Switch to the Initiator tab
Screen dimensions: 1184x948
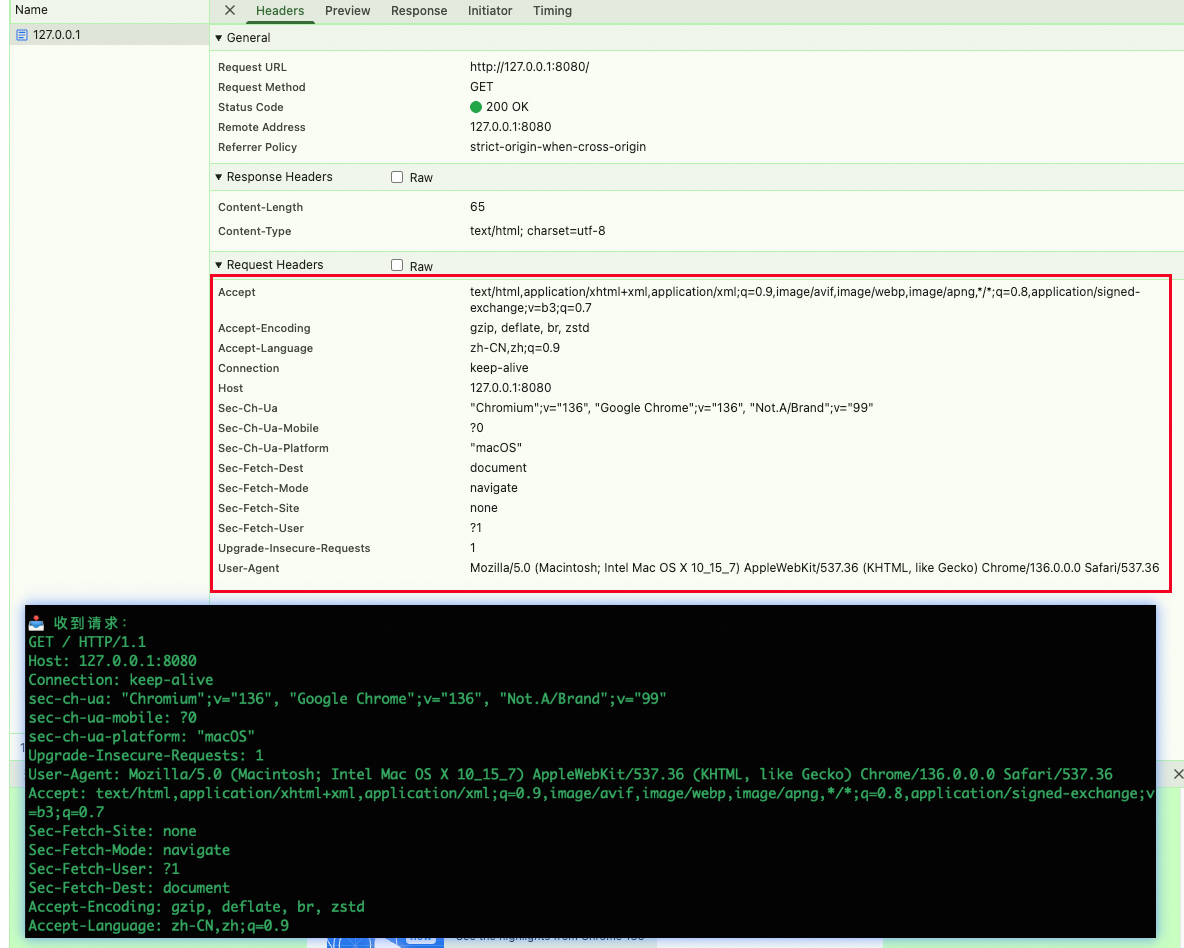[490, 11]
